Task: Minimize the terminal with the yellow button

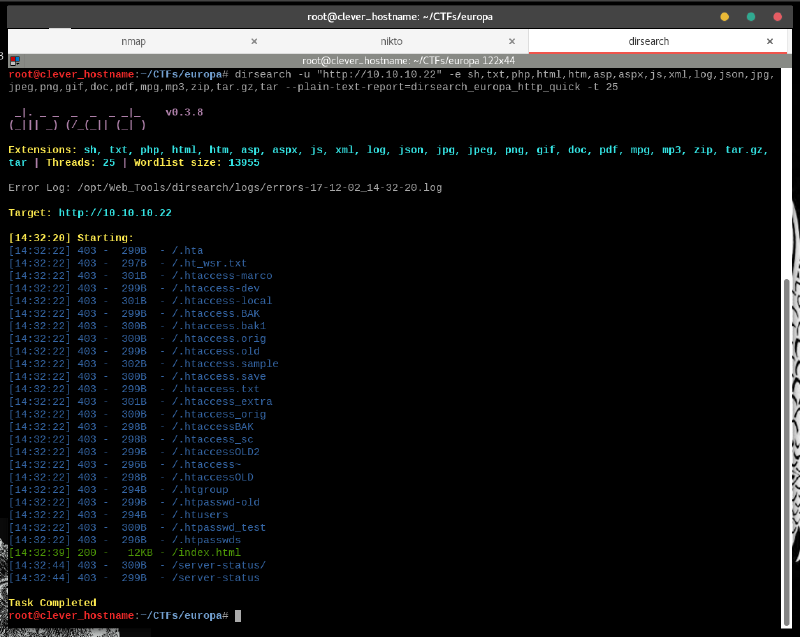Action: tap(725, 17)
